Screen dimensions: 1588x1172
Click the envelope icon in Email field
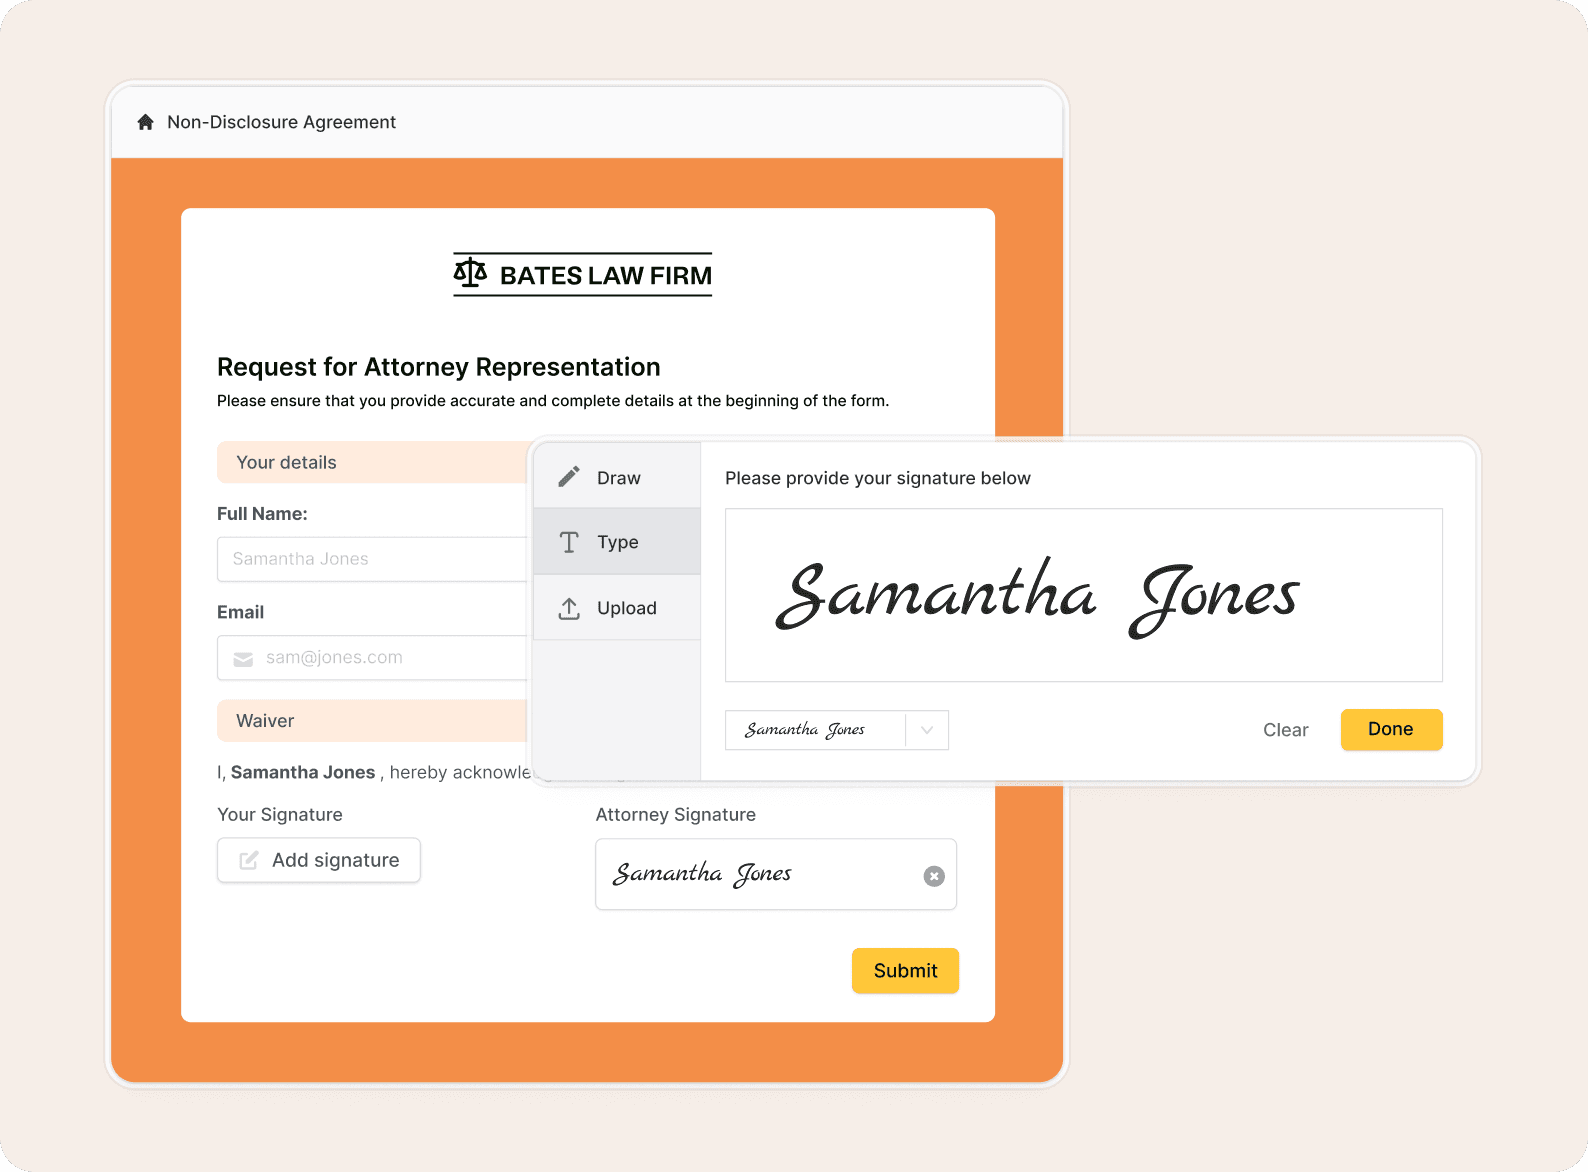click(x=243, y=659)
